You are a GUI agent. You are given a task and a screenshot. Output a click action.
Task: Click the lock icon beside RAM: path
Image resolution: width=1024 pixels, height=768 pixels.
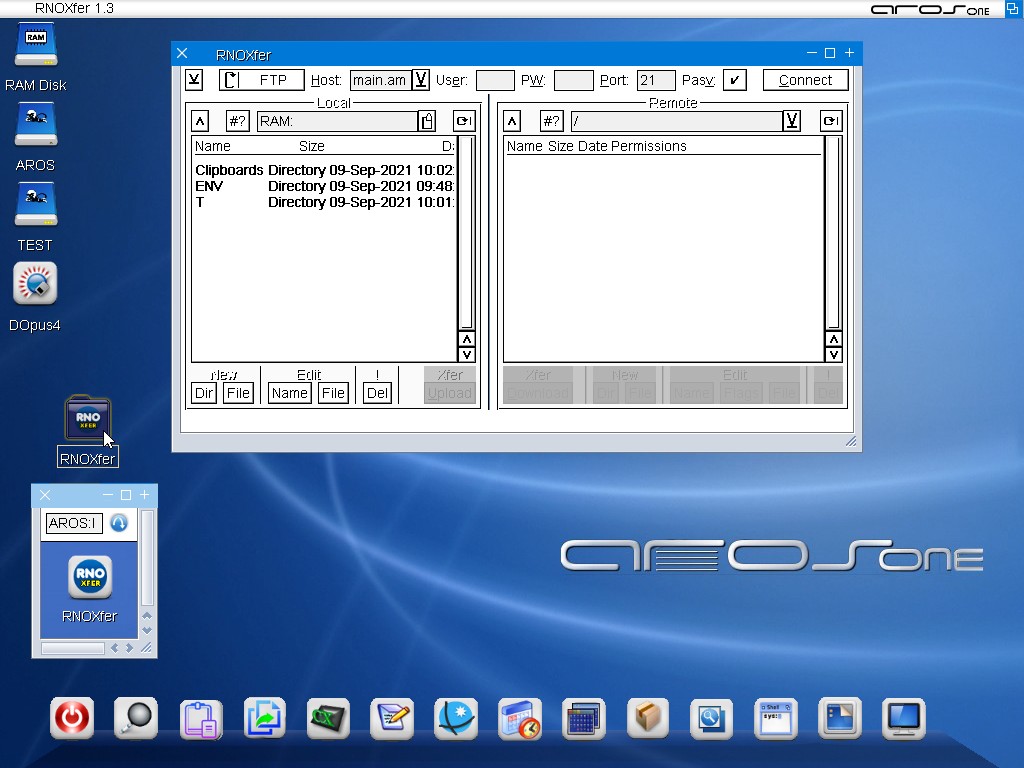tap(428, 121)
